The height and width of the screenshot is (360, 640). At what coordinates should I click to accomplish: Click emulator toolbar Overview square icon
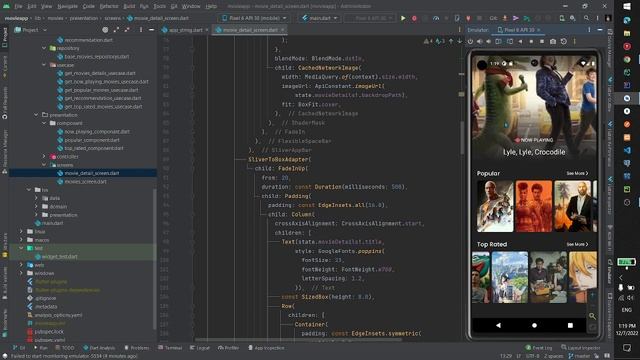(542, 41)
